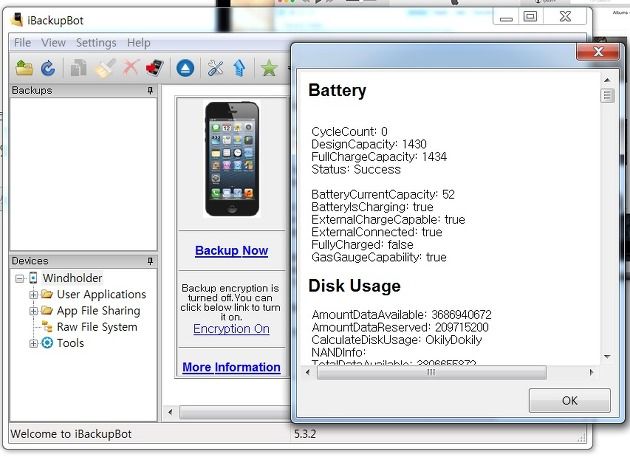
Task: Click the blue refresh arrow toolbar icon
Action: [x=48, y=68]
